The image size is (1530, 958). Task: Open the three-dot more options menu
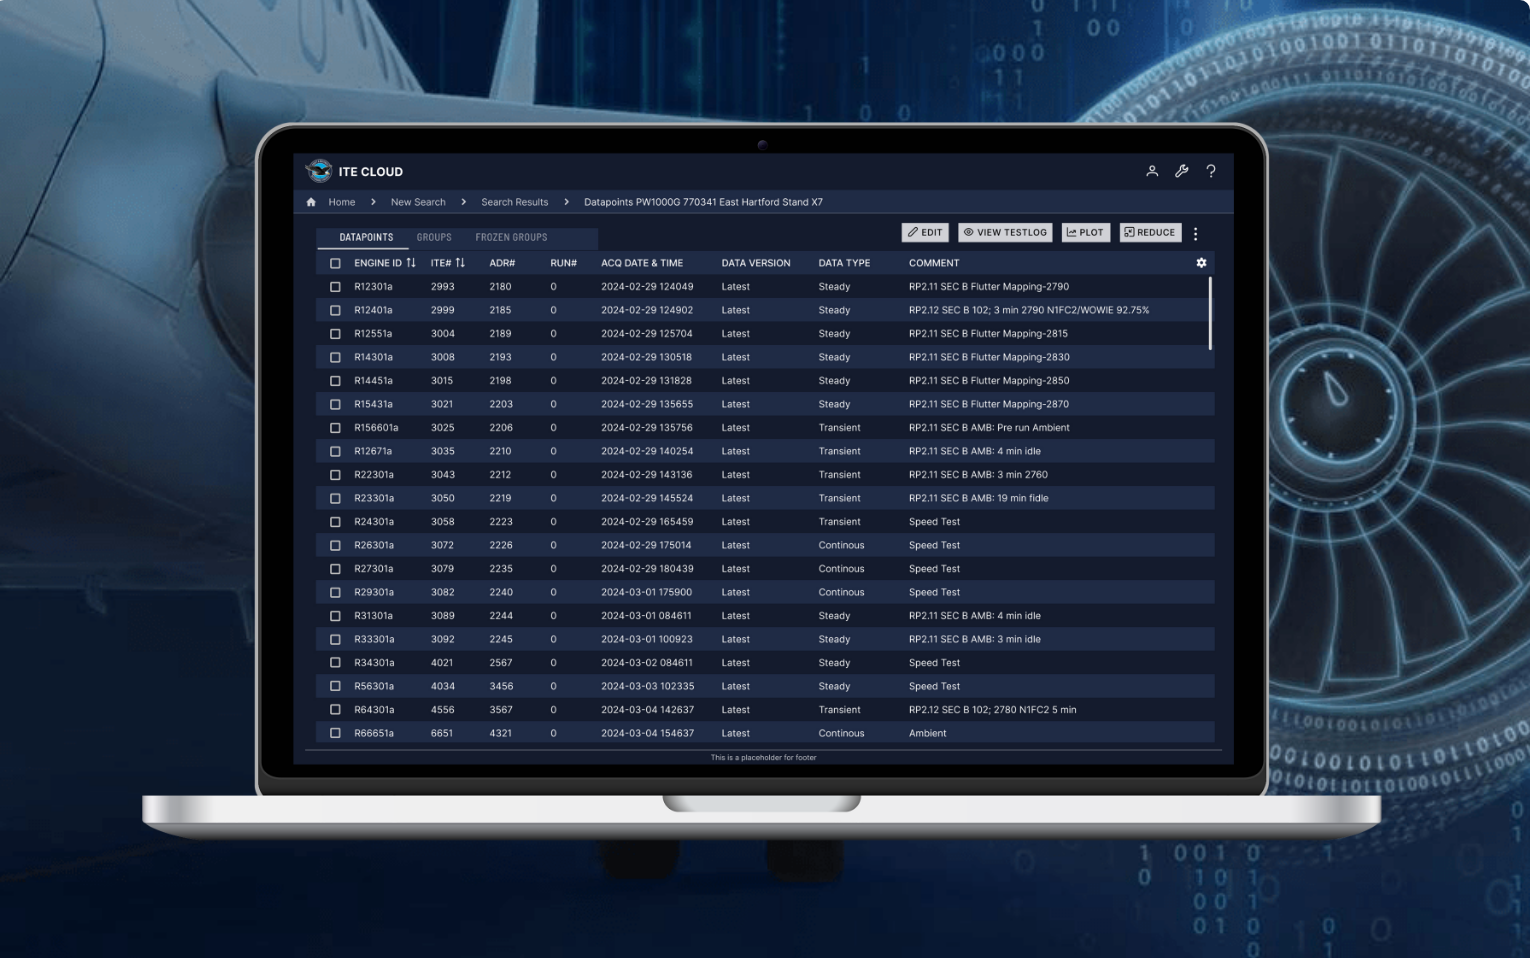(x=1195, y=233)
